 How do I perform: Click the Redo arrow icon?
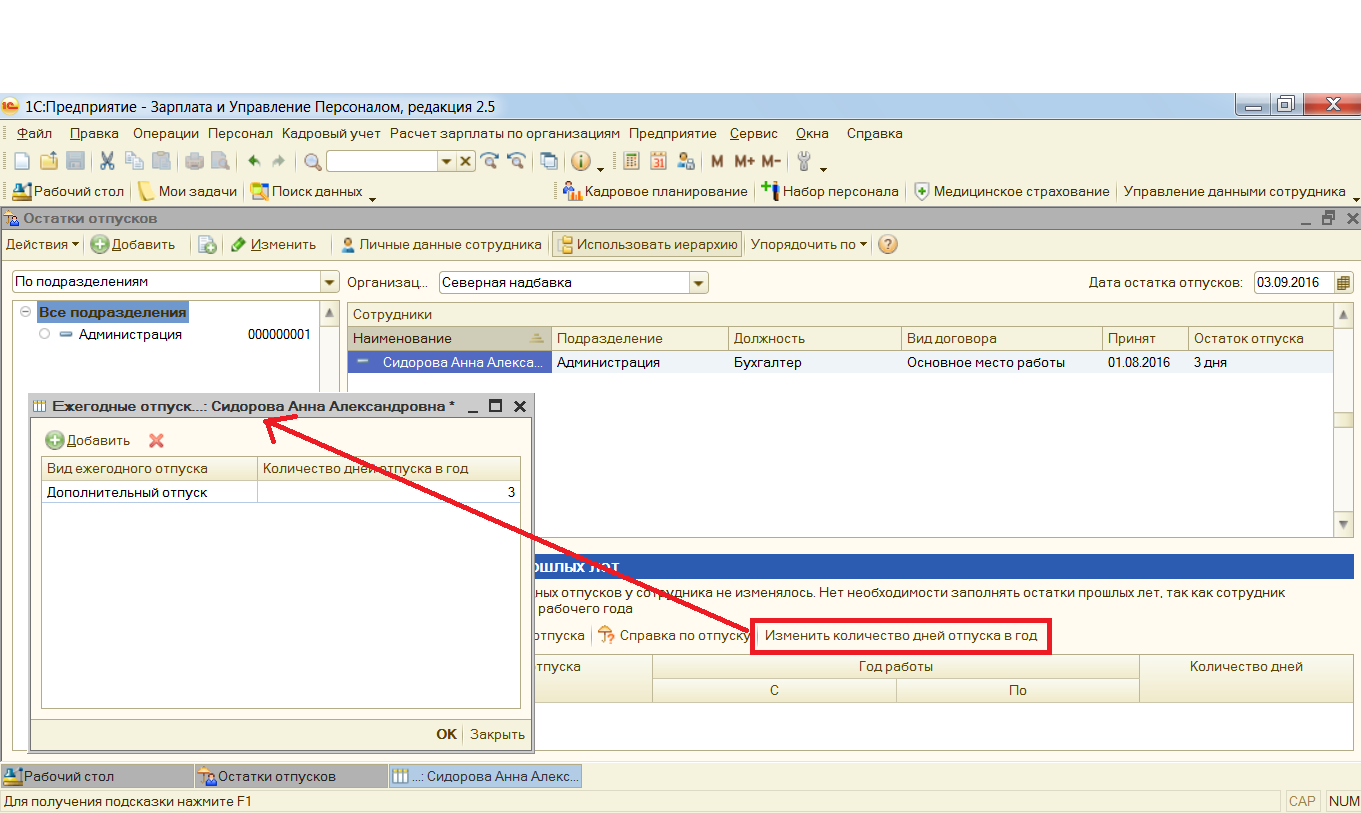point(279,161)
